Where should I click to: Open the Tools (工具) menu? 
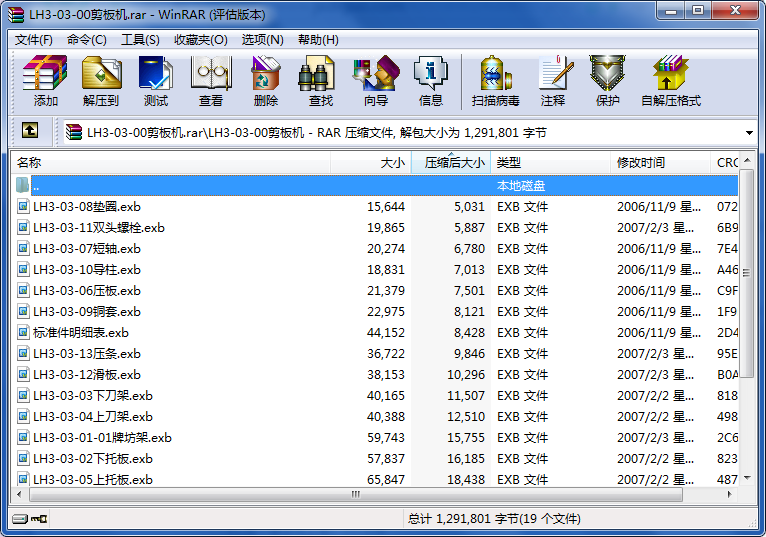tap(140, 40)
